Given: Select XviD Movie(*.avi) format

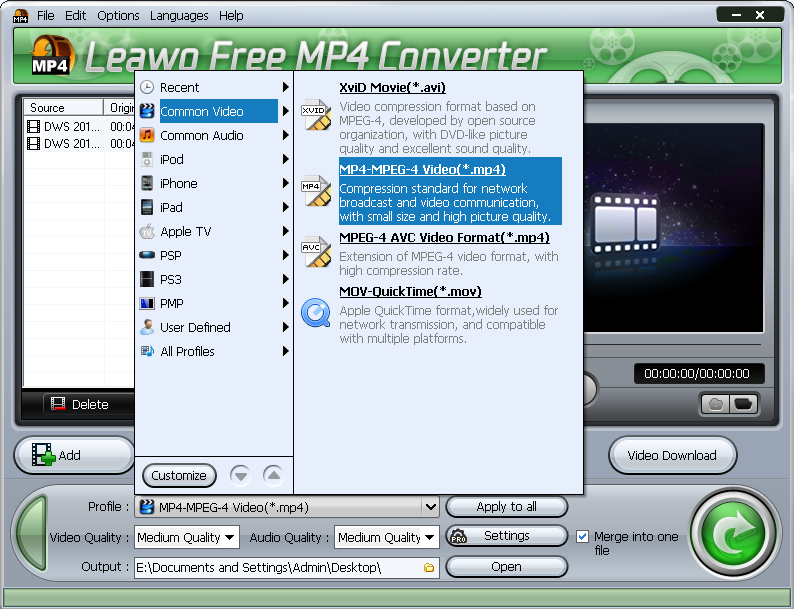Looking at the screenshot, I should (x=392, y=88).
